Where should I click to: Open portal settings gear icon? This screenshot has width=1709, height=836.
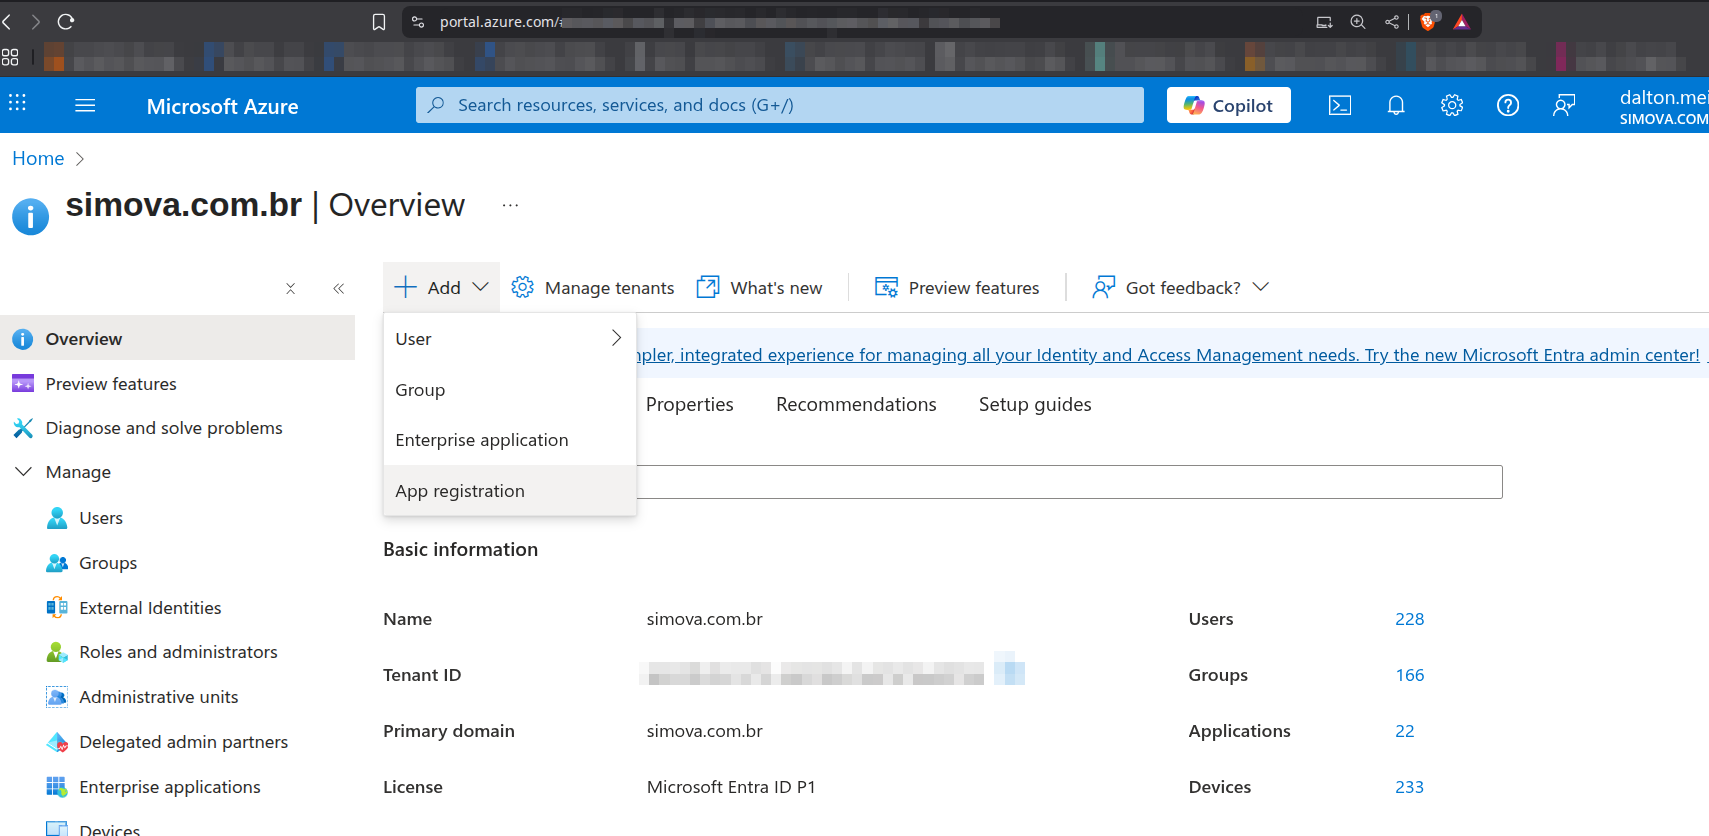1452,105
